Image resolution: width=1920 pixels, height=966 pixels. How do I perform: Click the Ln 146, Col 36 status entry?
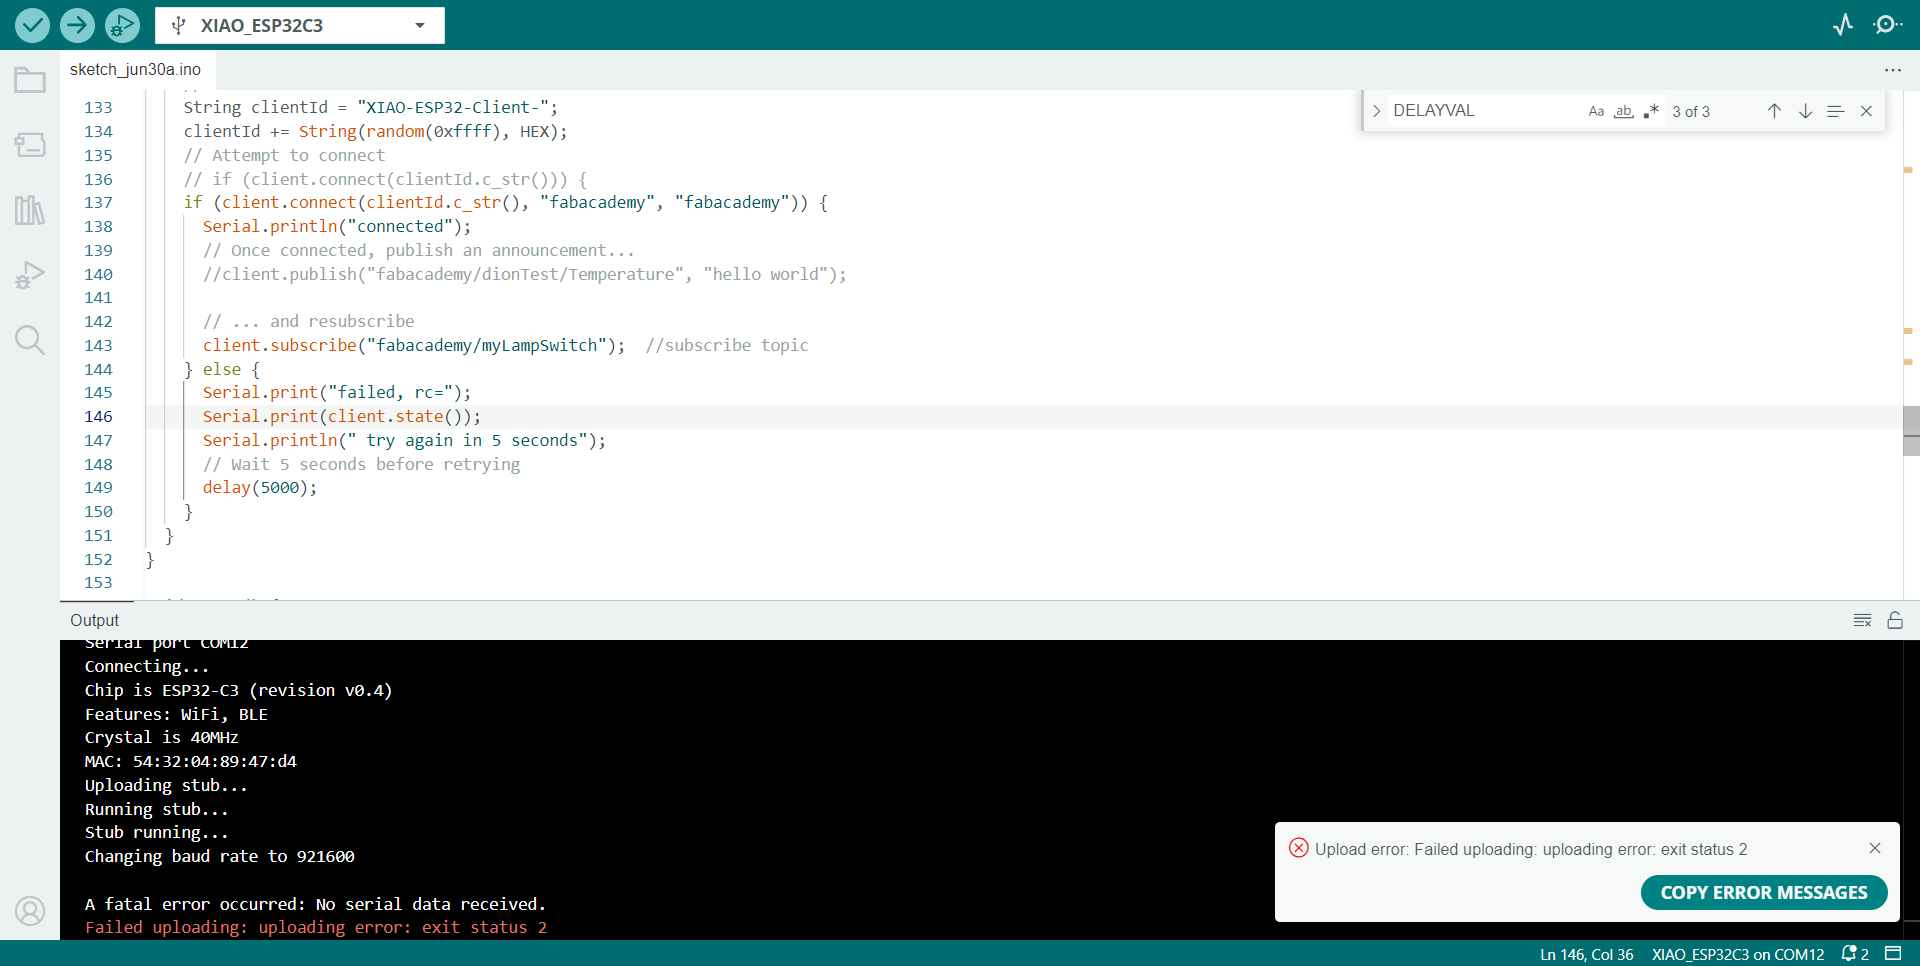(x=1586, y=954)
